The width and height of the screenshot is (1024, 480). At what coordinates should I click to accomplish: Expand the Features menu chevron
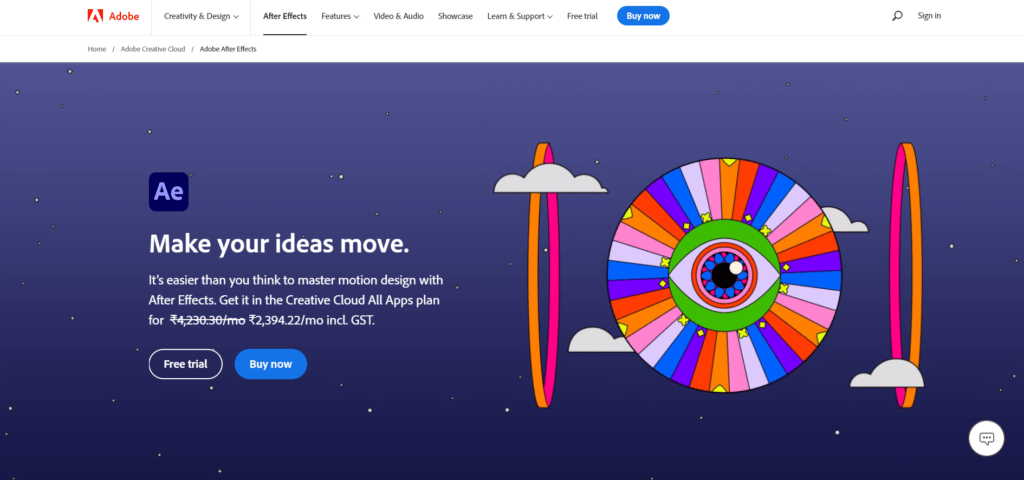pos(357,16)
